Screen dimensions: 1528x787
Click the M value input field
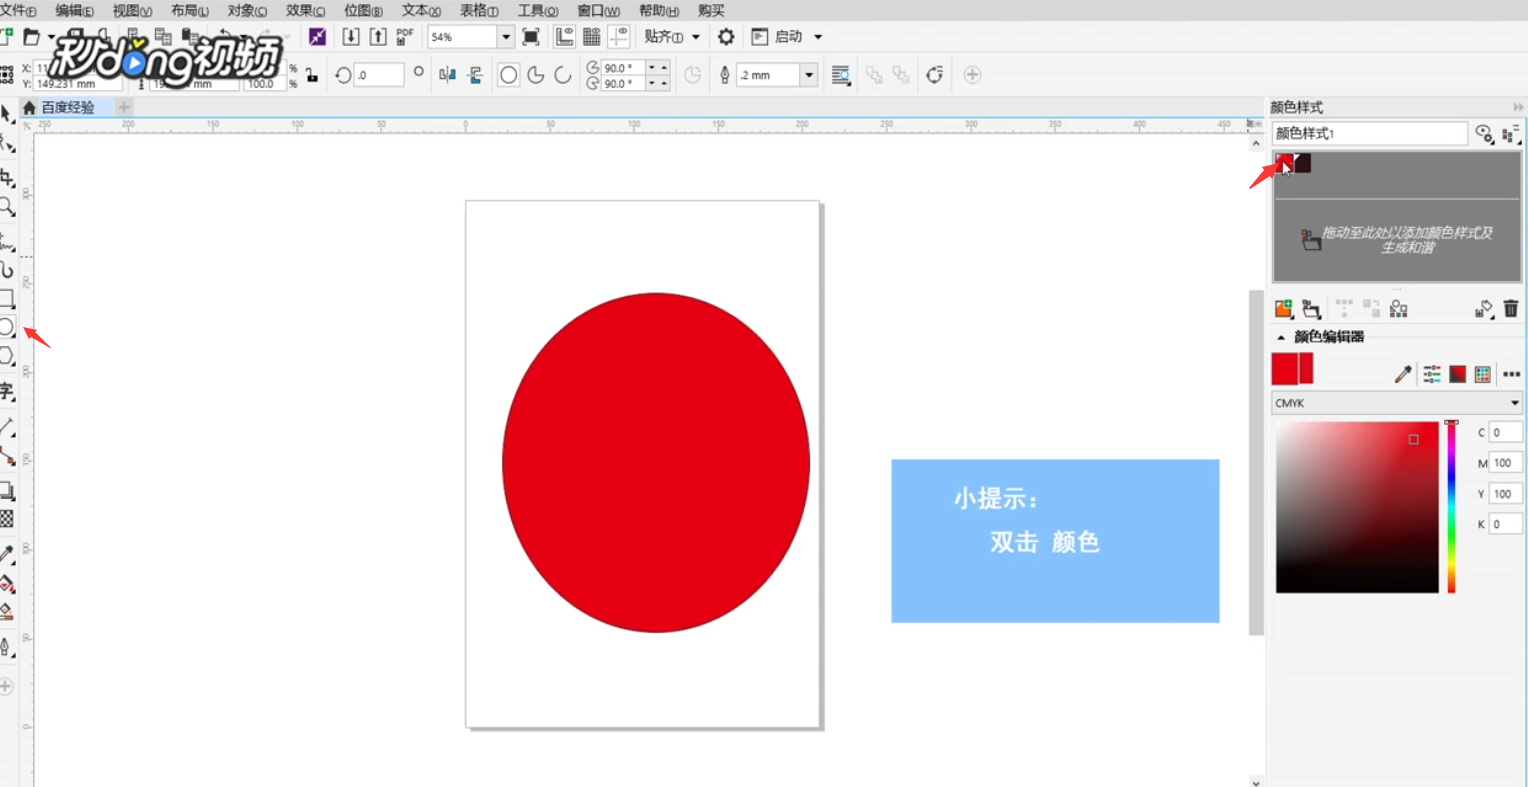(1505, 462)
